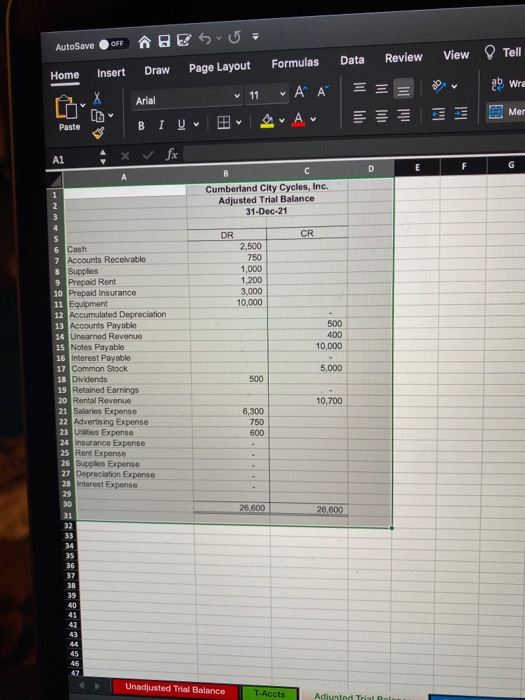Open the View ribbon tab
The image size is (525, 700).
click(456, 55)
